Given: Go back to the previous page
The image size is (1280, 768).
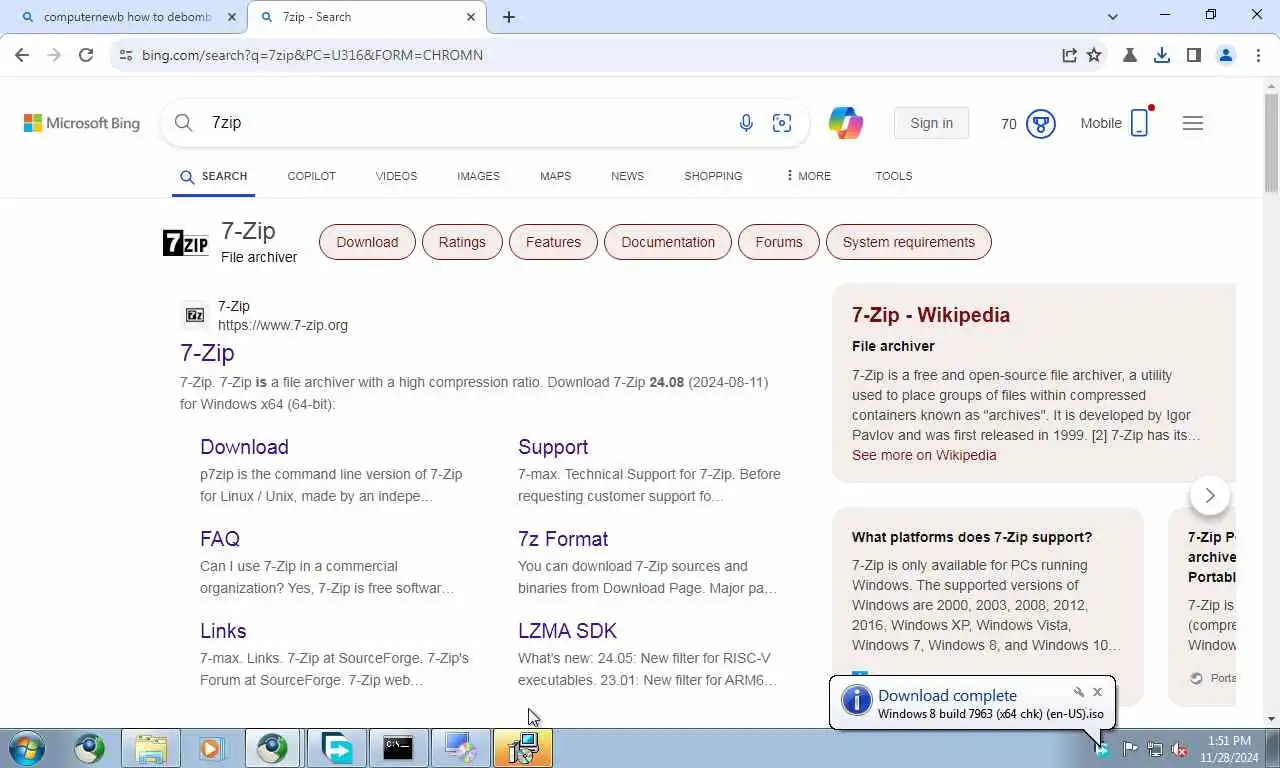Looking at the screenshot, I should [22, 55].
